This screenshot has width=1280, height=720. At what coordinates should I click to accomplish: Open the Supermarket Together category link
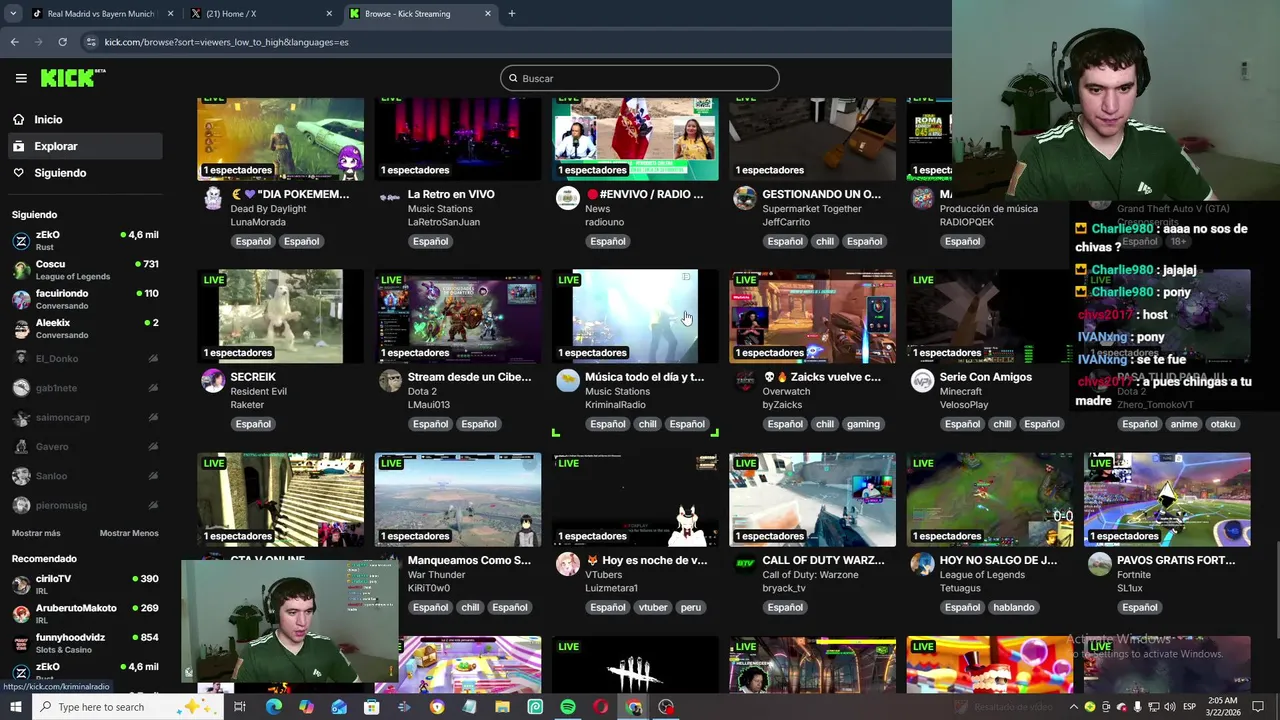(812, 209)
